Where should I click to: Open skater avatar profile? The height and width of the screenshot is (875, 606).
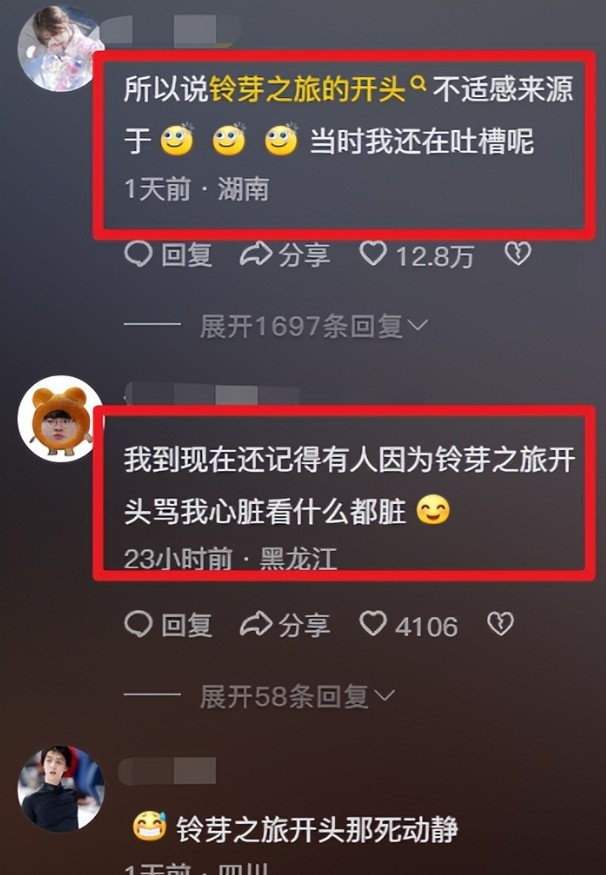61,789
